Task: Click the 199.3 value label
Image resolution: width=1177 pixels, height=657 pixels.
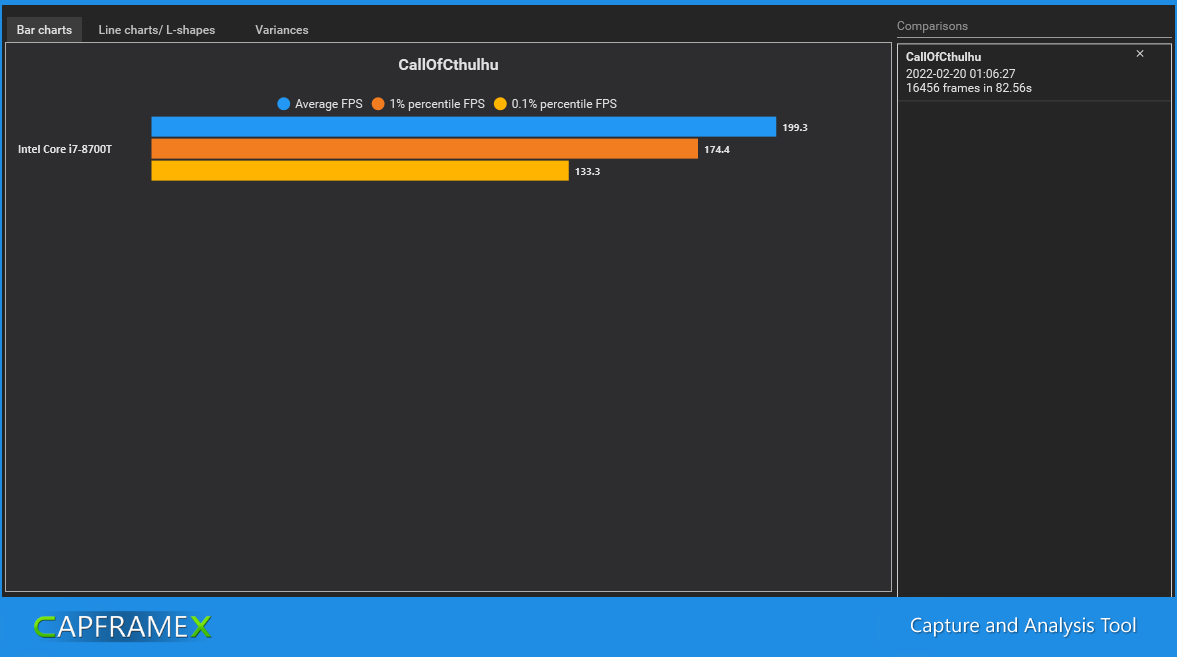Action: pos(794,127)
